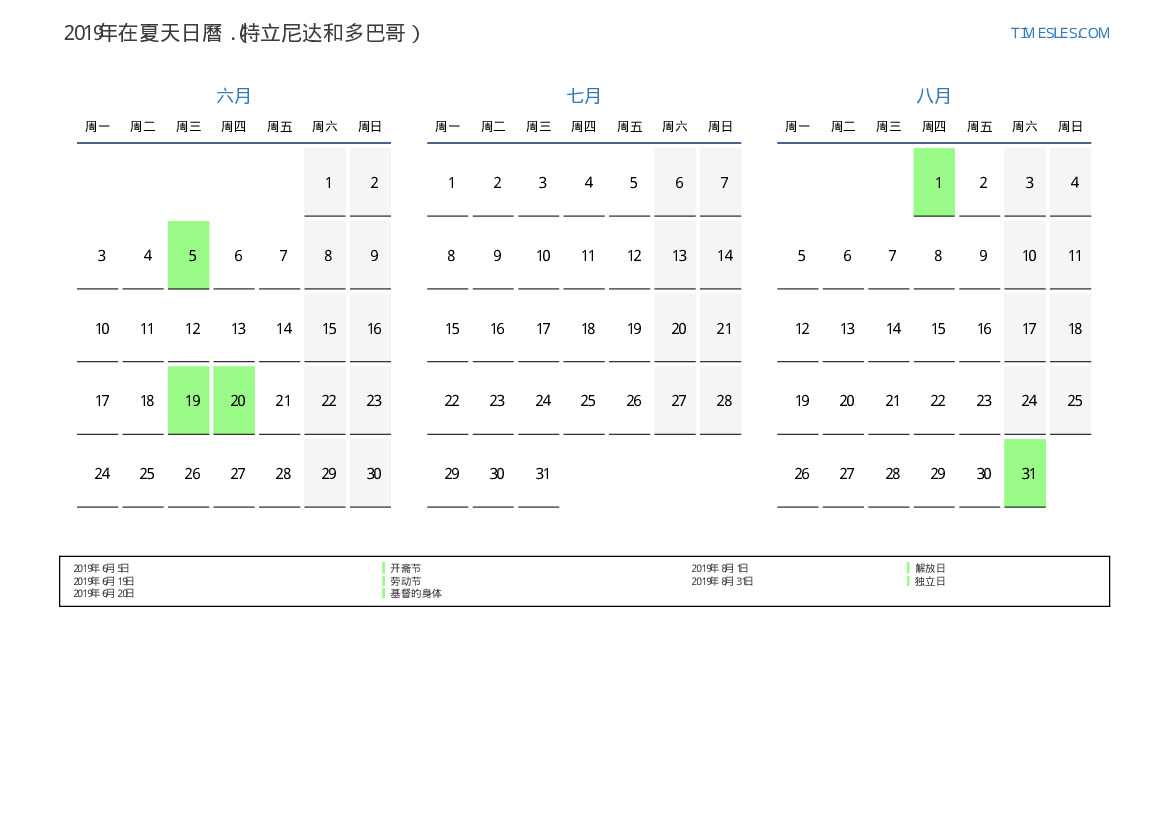Click the green-highlighted August 1 cell
The width and height of the screenshot is (1169, 827).
pos(934,182)
